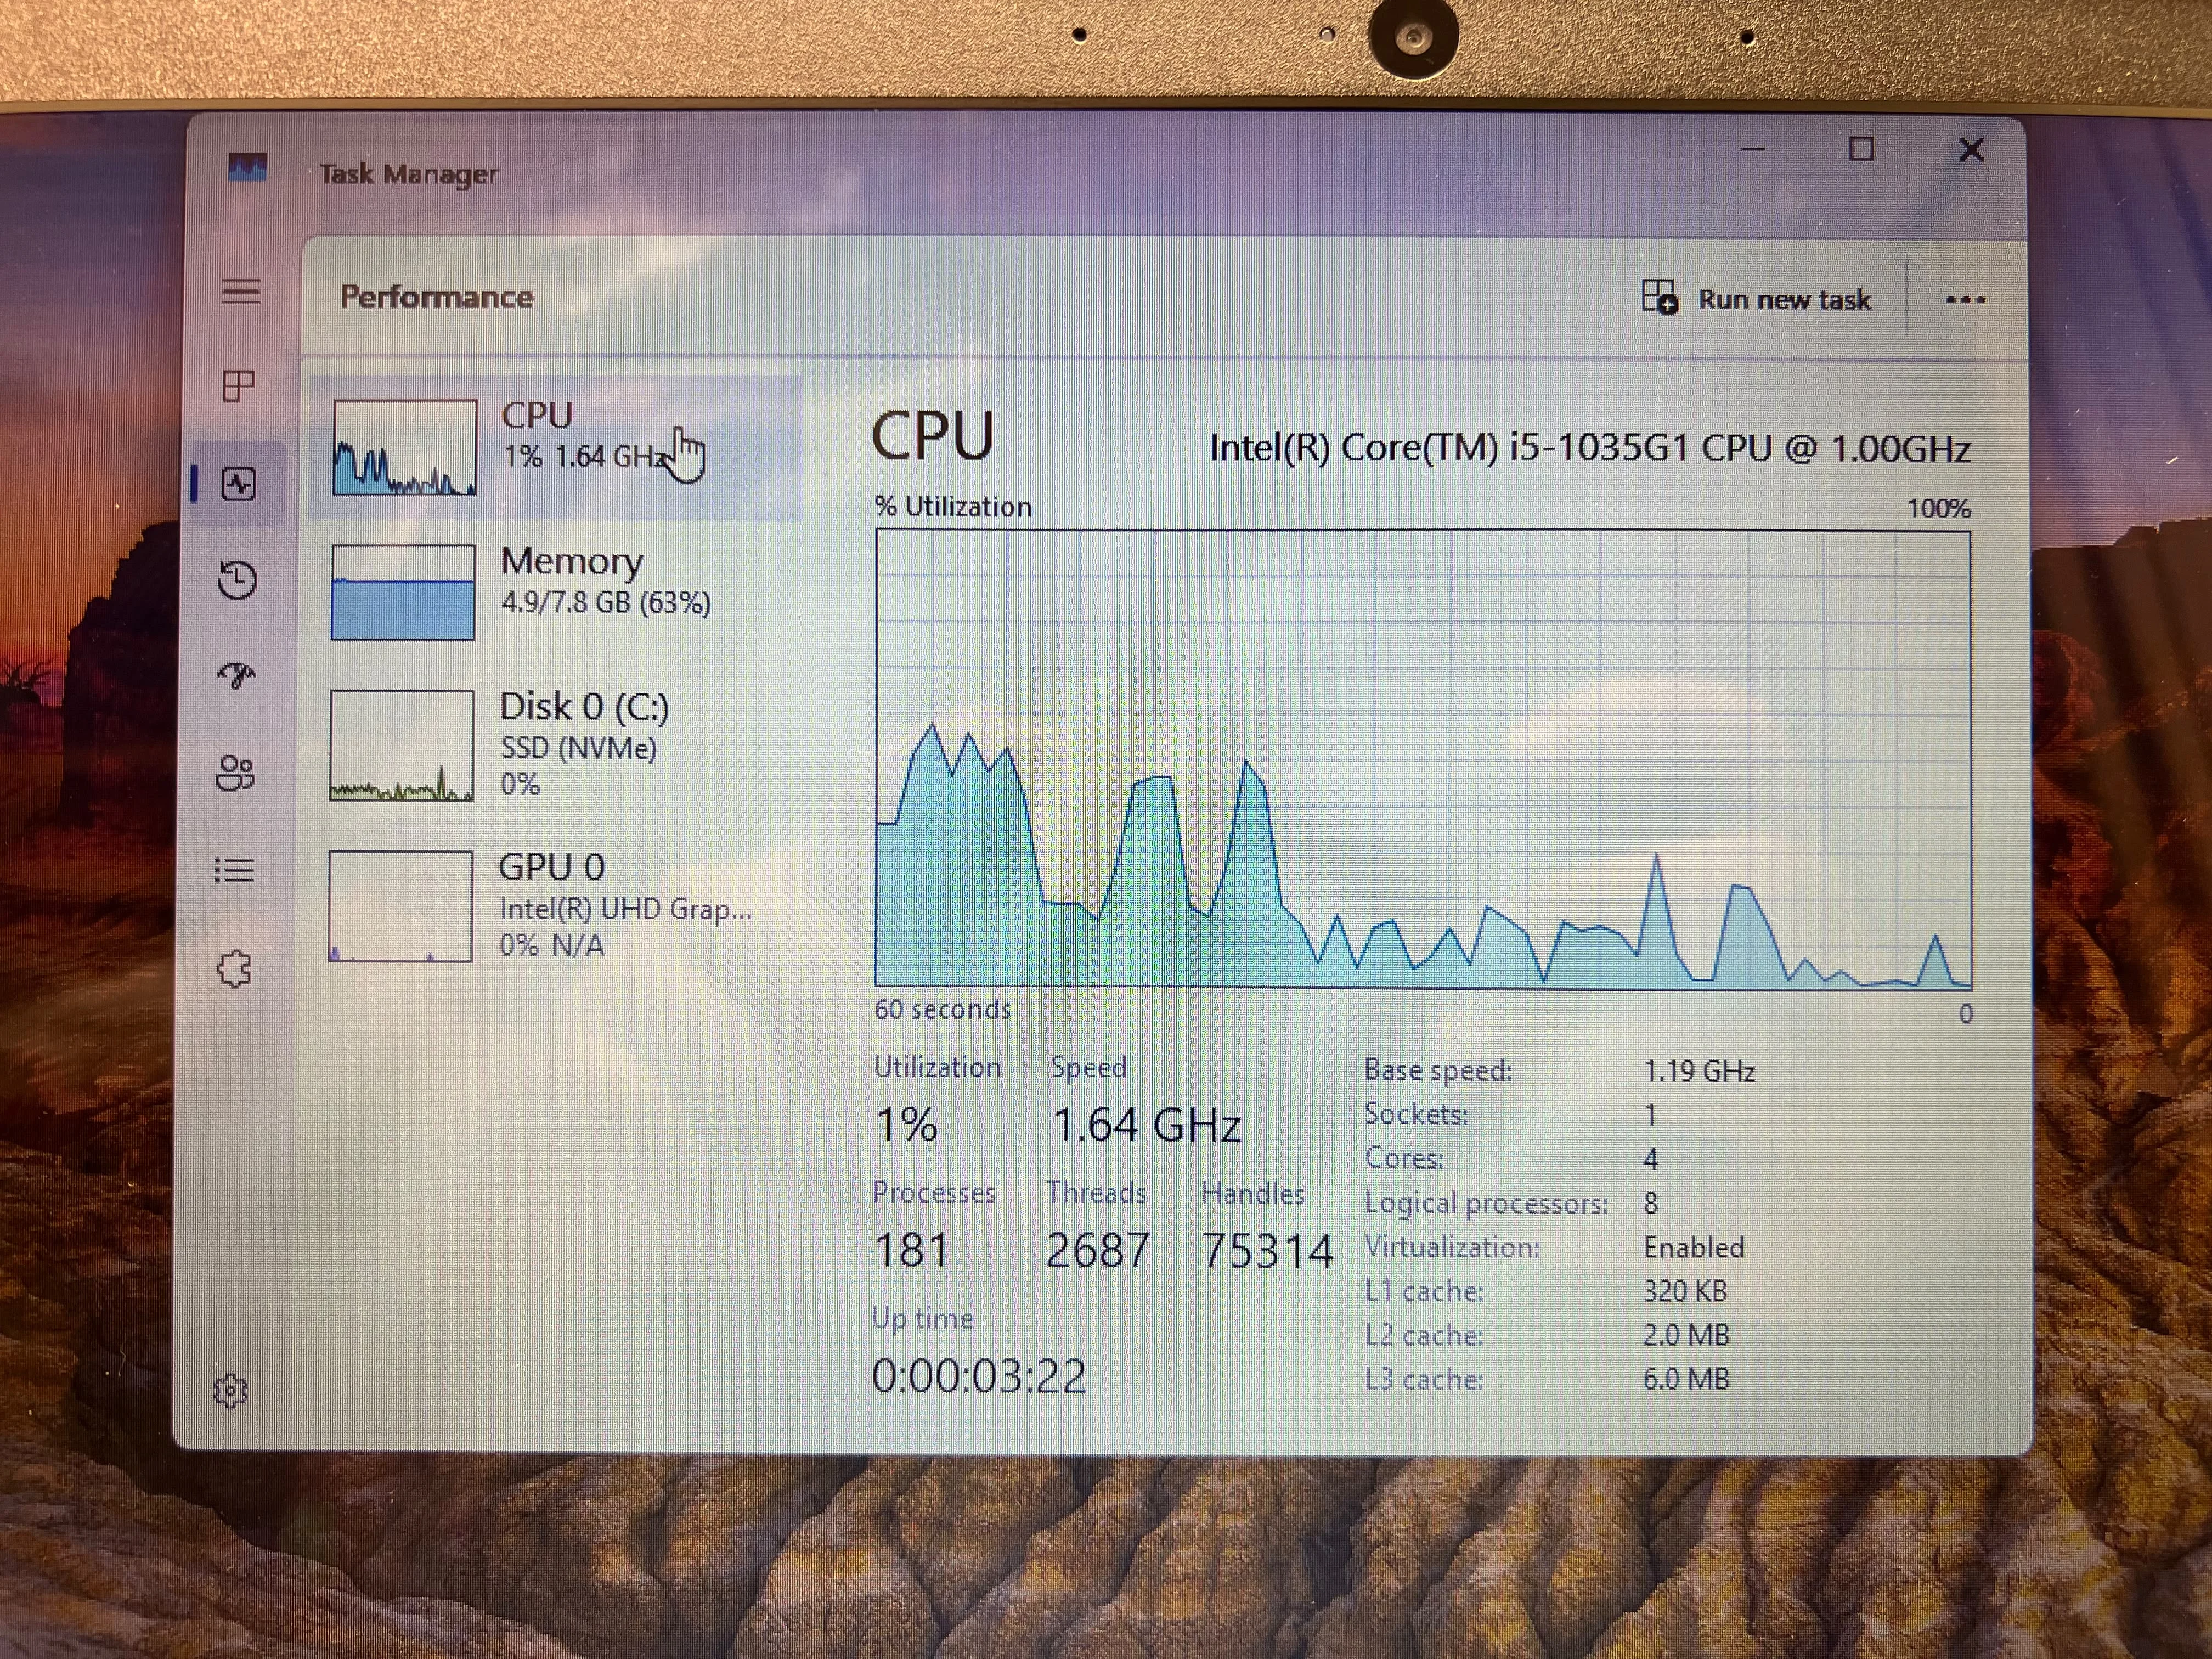Viewport: 2212px width, 1659px height.
Task: Open Startup apps page icon
Action: (x=237, y=675)
